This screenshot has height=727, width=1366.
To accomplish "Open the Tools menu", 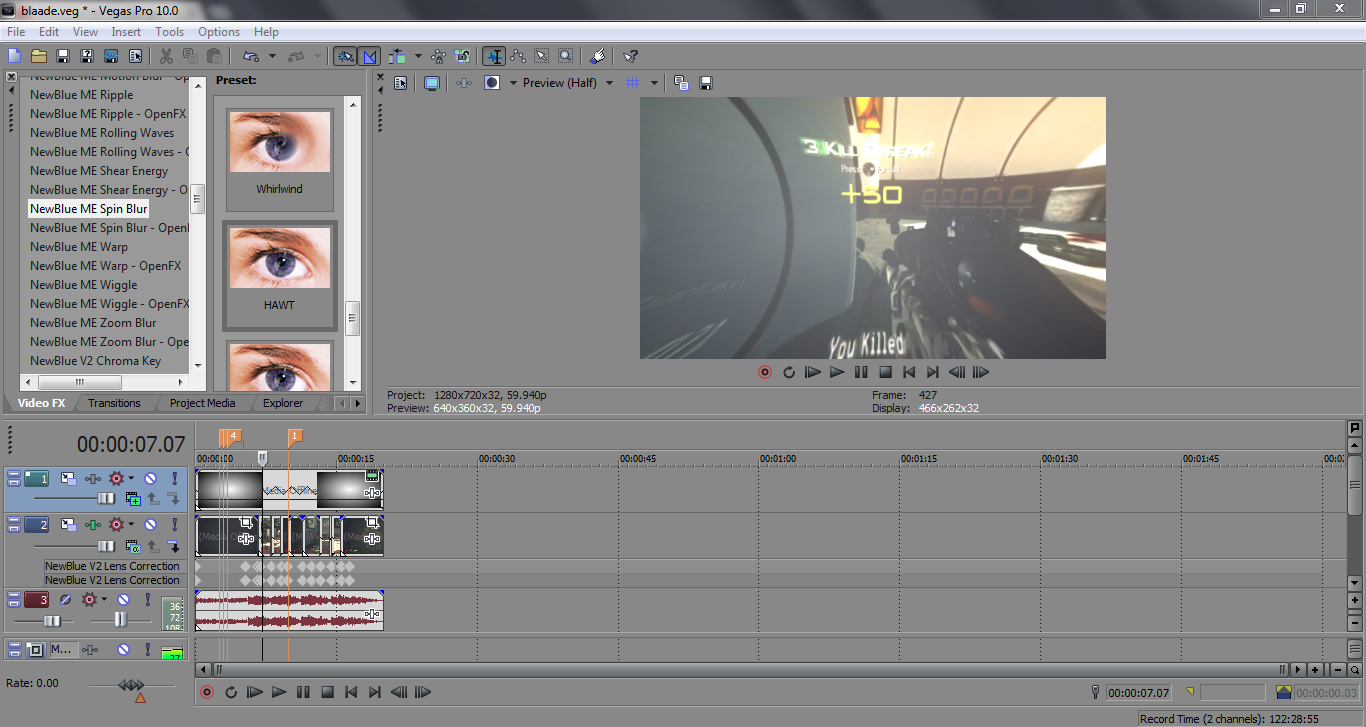I will tap(169, 32).
